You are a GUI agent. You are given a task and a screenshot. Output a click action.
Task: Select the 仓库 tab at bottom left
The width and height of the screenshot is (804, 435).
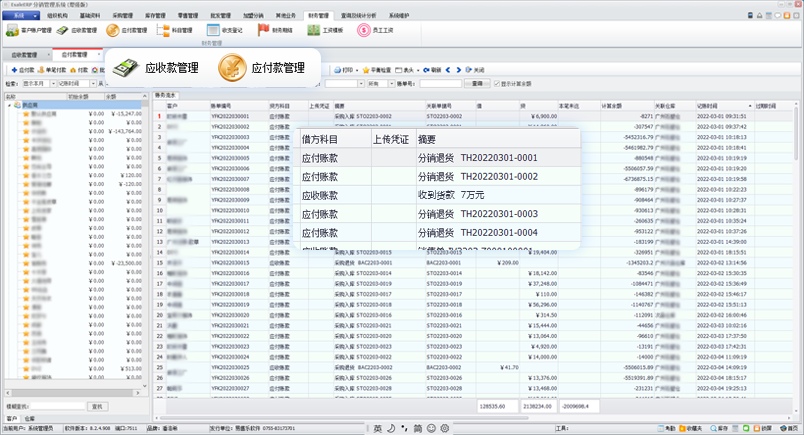[x=29, y=418]
